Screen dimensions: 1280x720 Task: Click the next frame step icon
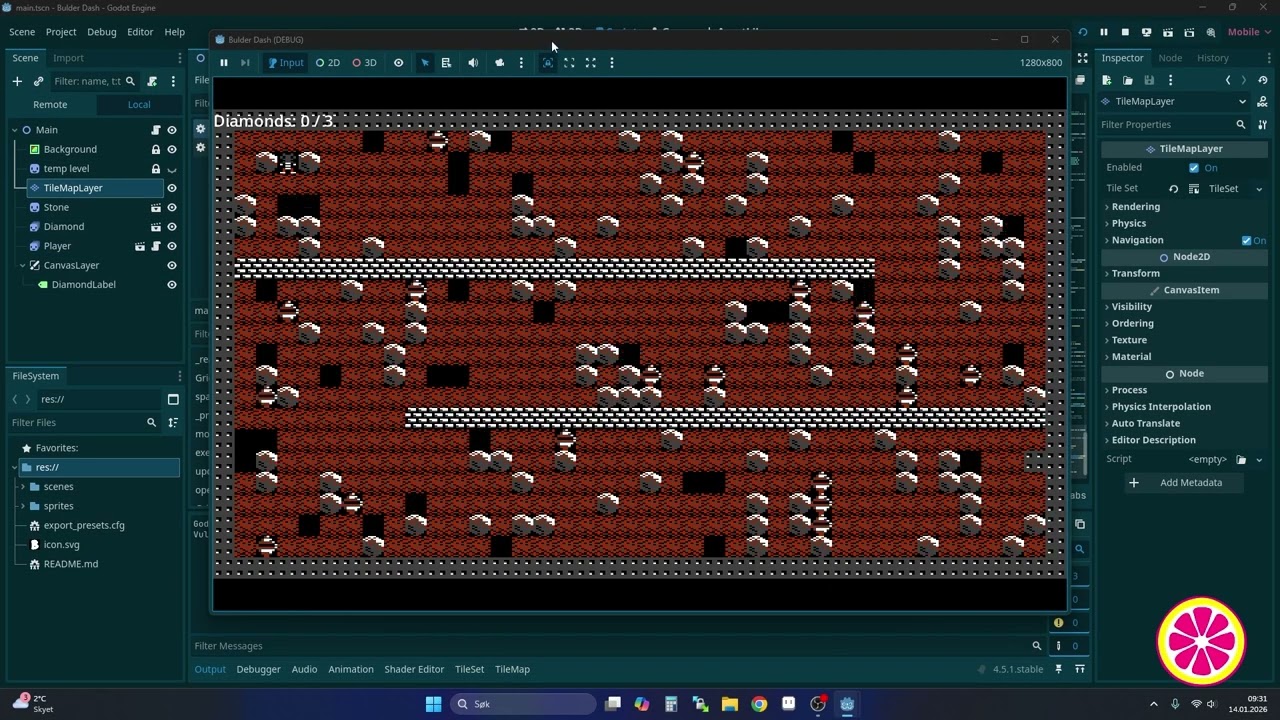(x=245, y=62)
